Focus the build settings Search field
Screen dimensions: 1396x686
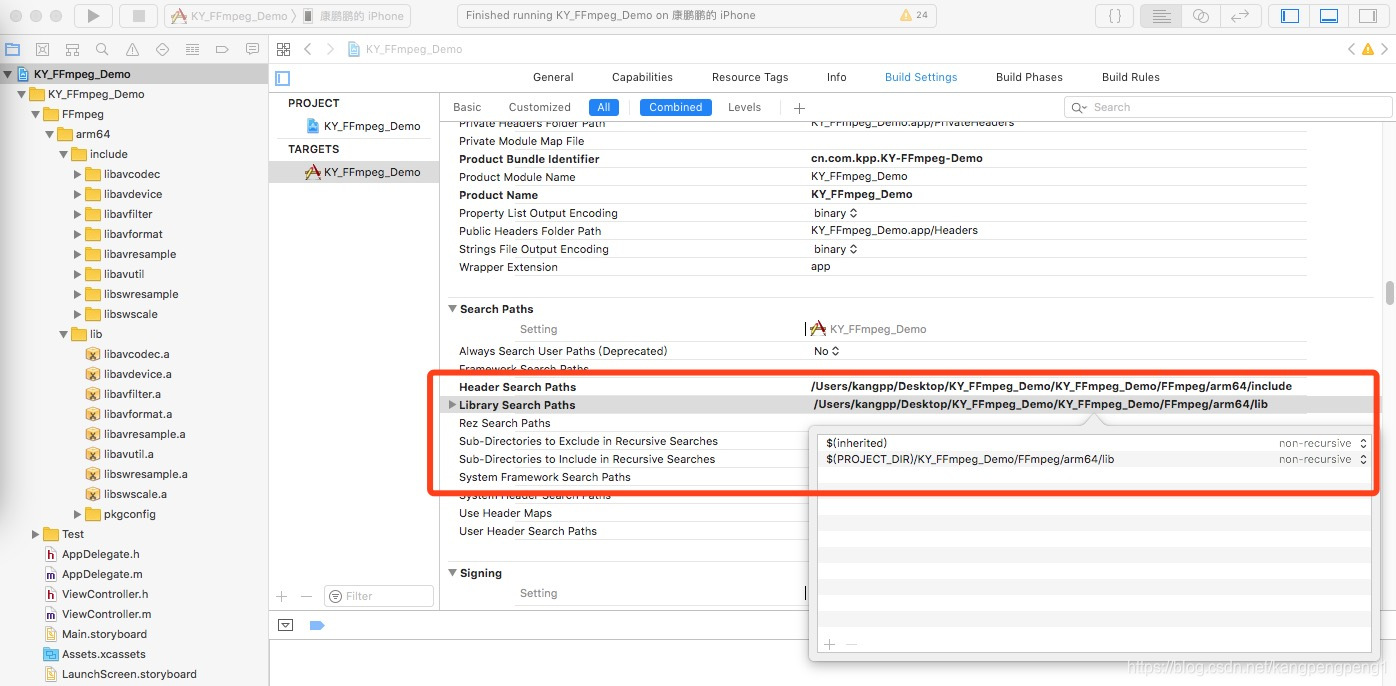coord(1229,107)
